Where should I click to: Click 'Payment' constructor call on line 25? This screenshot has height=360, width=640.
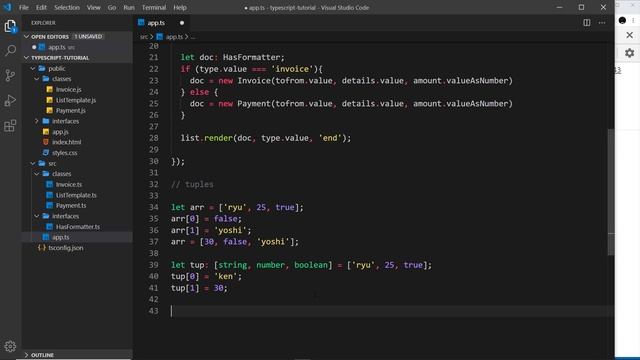pyautogui.click(x=254, y=104)
